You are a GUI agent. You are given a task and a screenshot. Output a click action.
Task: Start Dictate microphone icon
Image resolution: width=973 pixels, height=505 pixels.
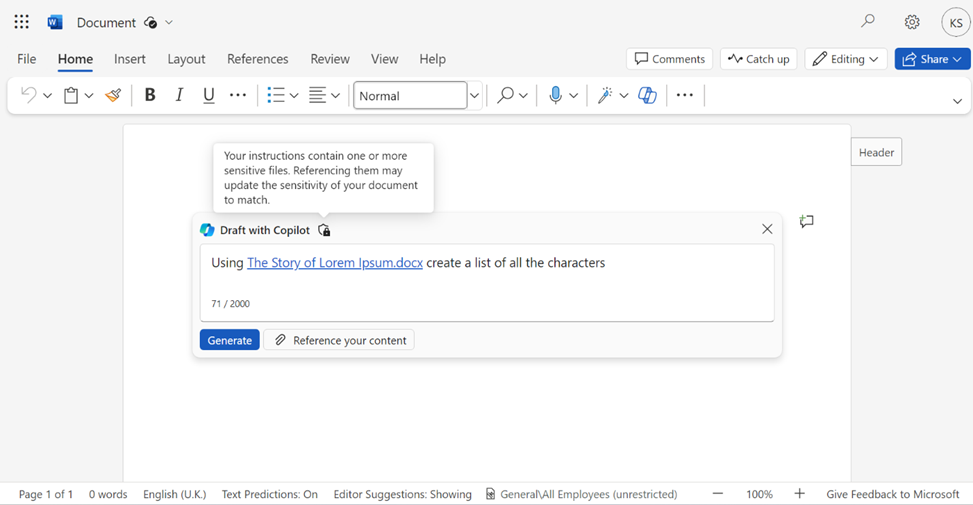pos(555,95)
